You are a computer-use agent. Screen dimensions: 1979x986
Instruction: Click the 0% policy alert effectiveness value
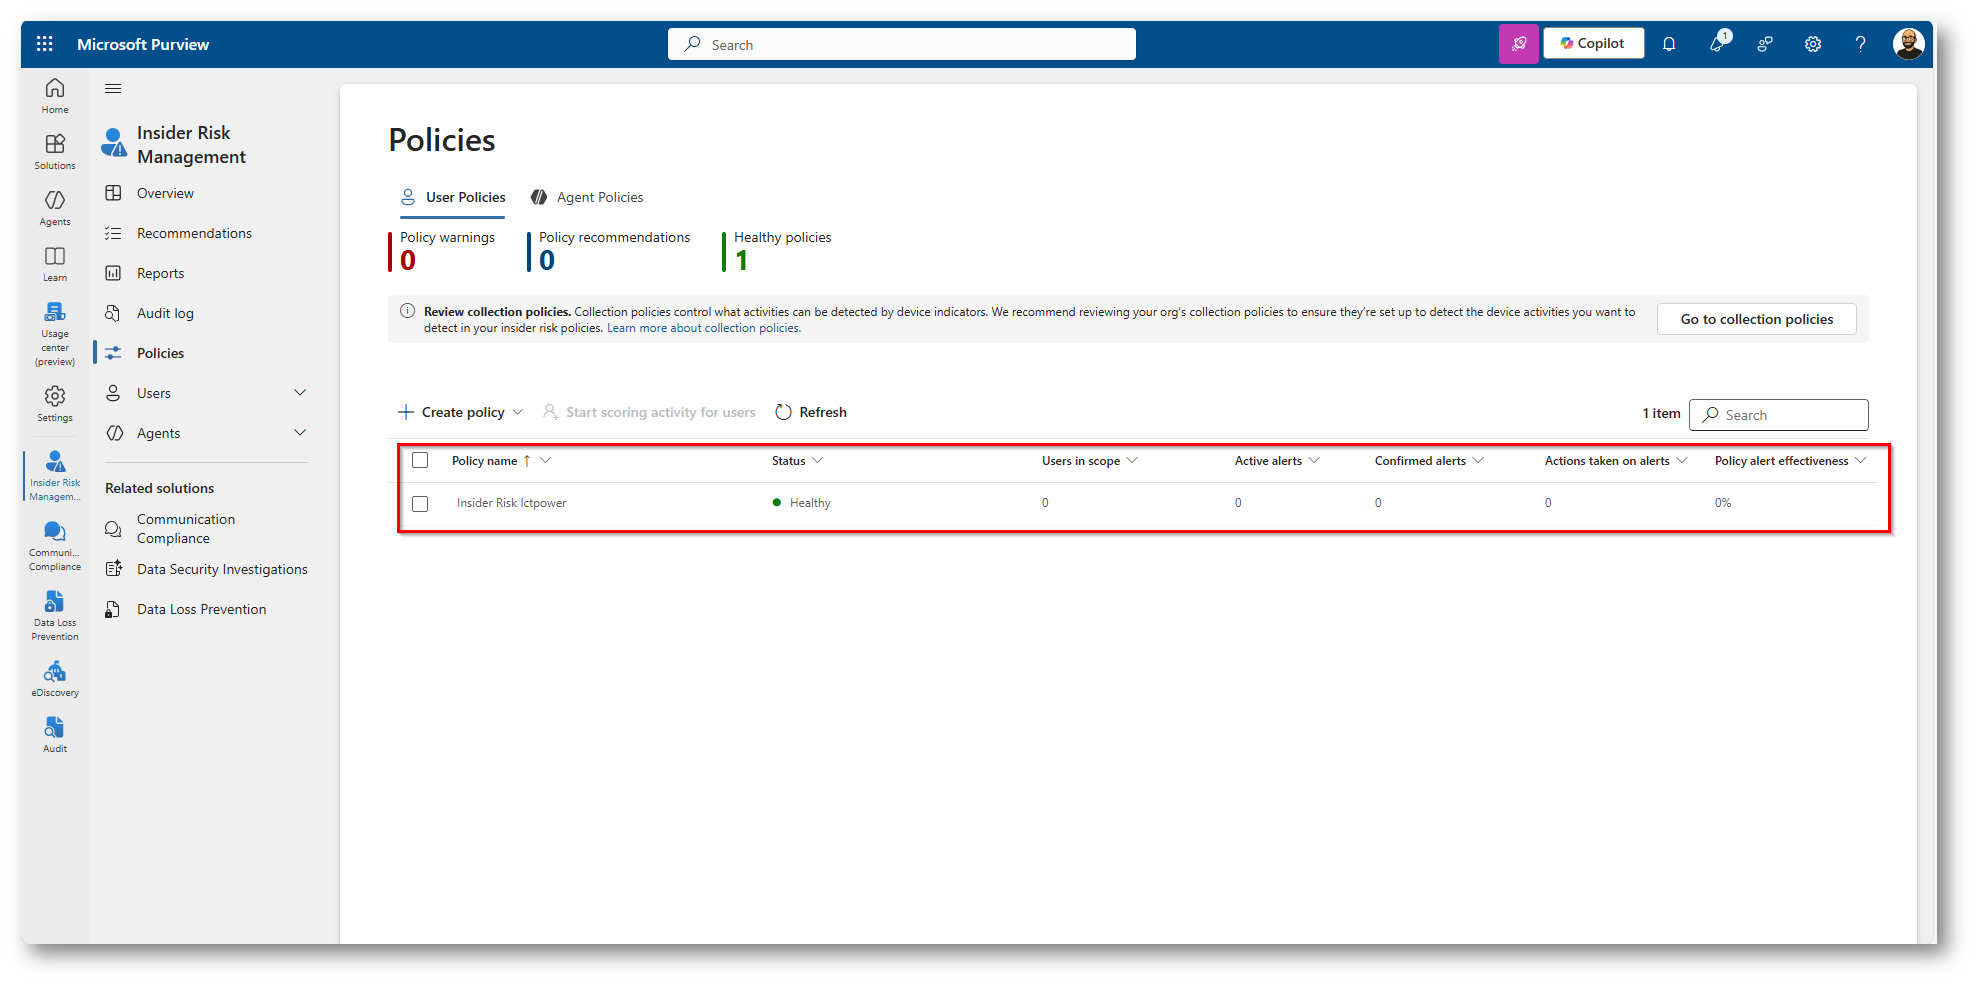click(x=1723, y=503)
